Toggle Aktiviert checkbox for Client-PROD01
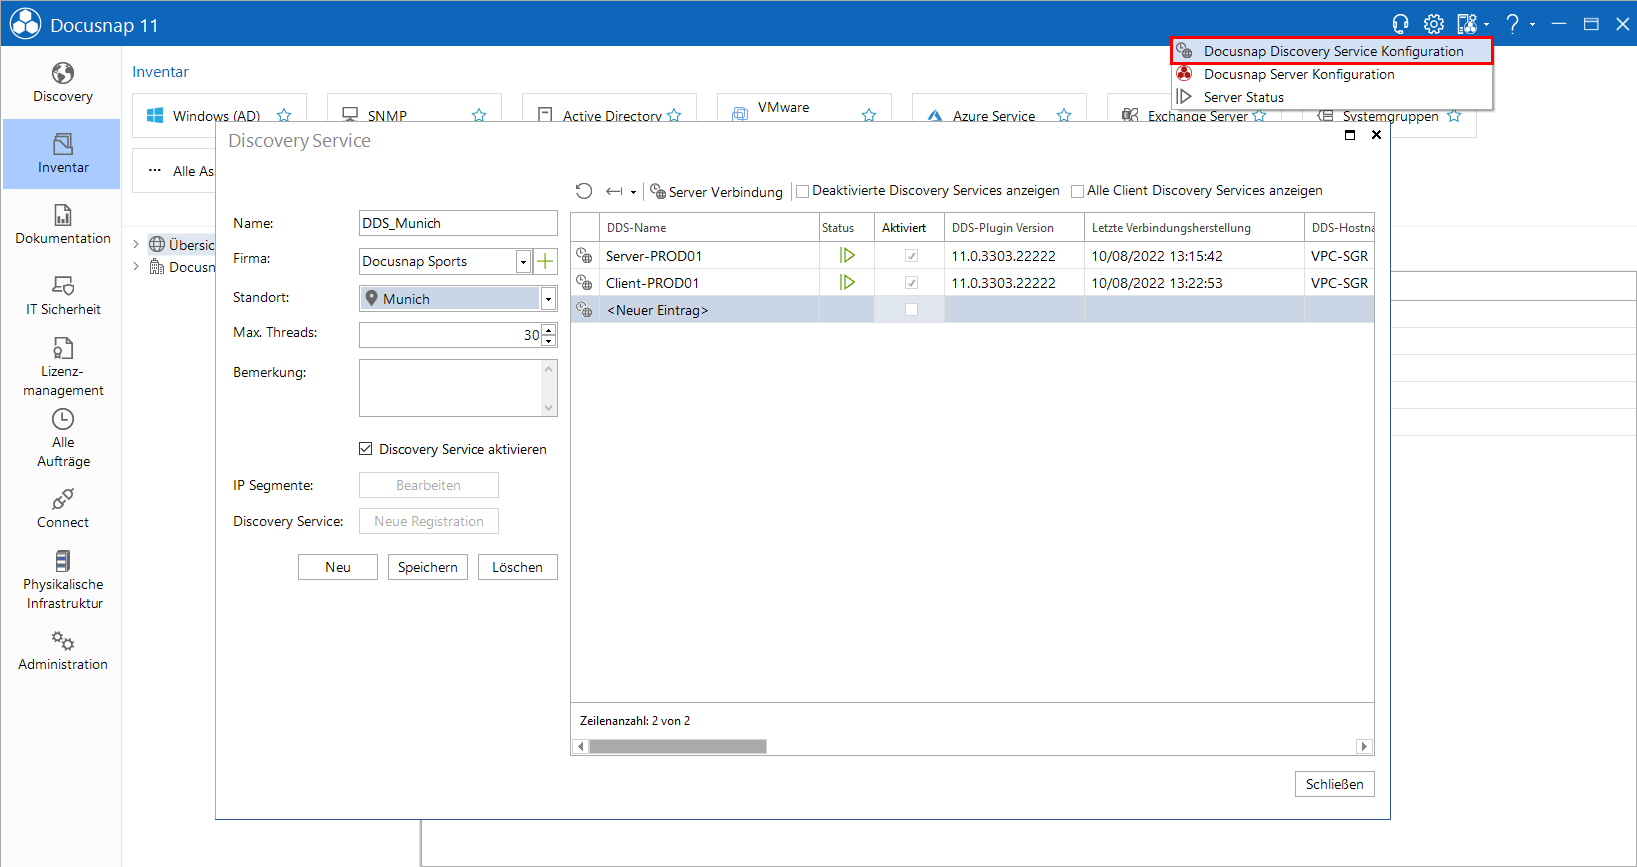 [911, 283]
